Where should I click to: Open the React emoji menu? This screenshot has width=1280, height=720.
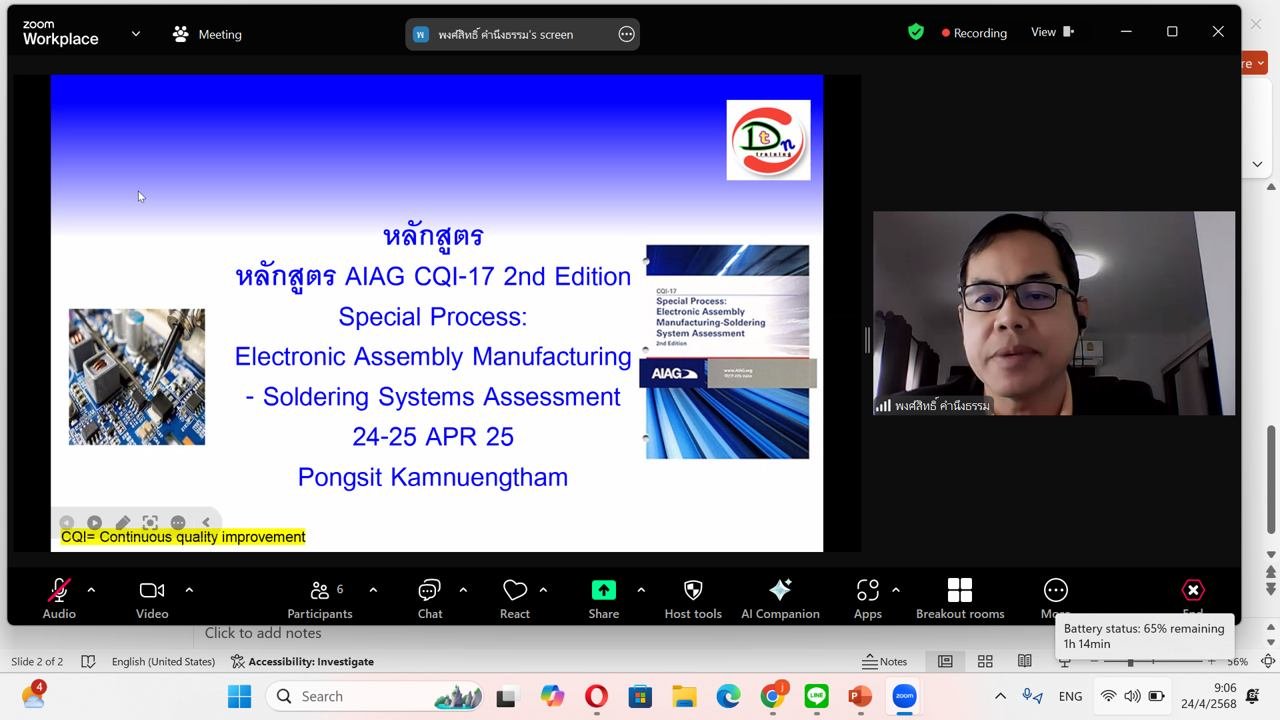tap(515, 599)
